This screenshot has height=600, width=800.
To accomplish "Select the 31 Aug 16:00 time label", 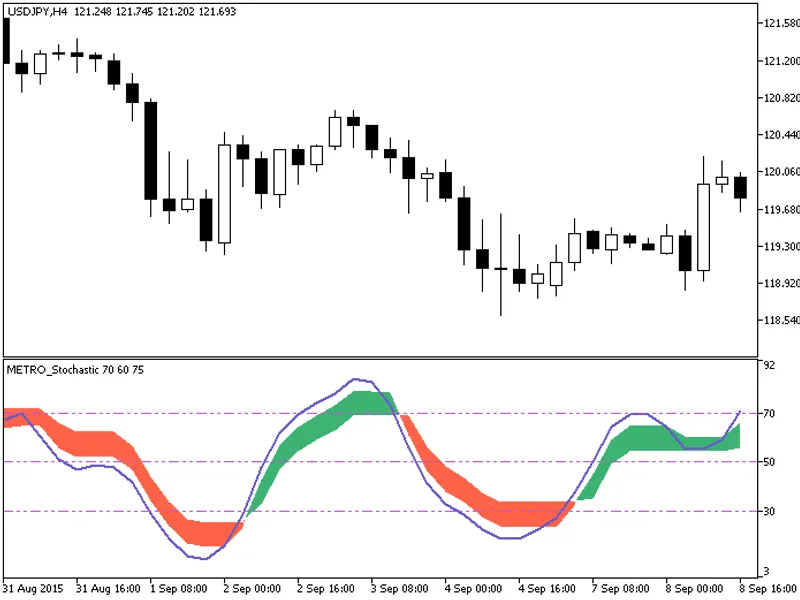I will pyautogui.click(x=108, y=589).
